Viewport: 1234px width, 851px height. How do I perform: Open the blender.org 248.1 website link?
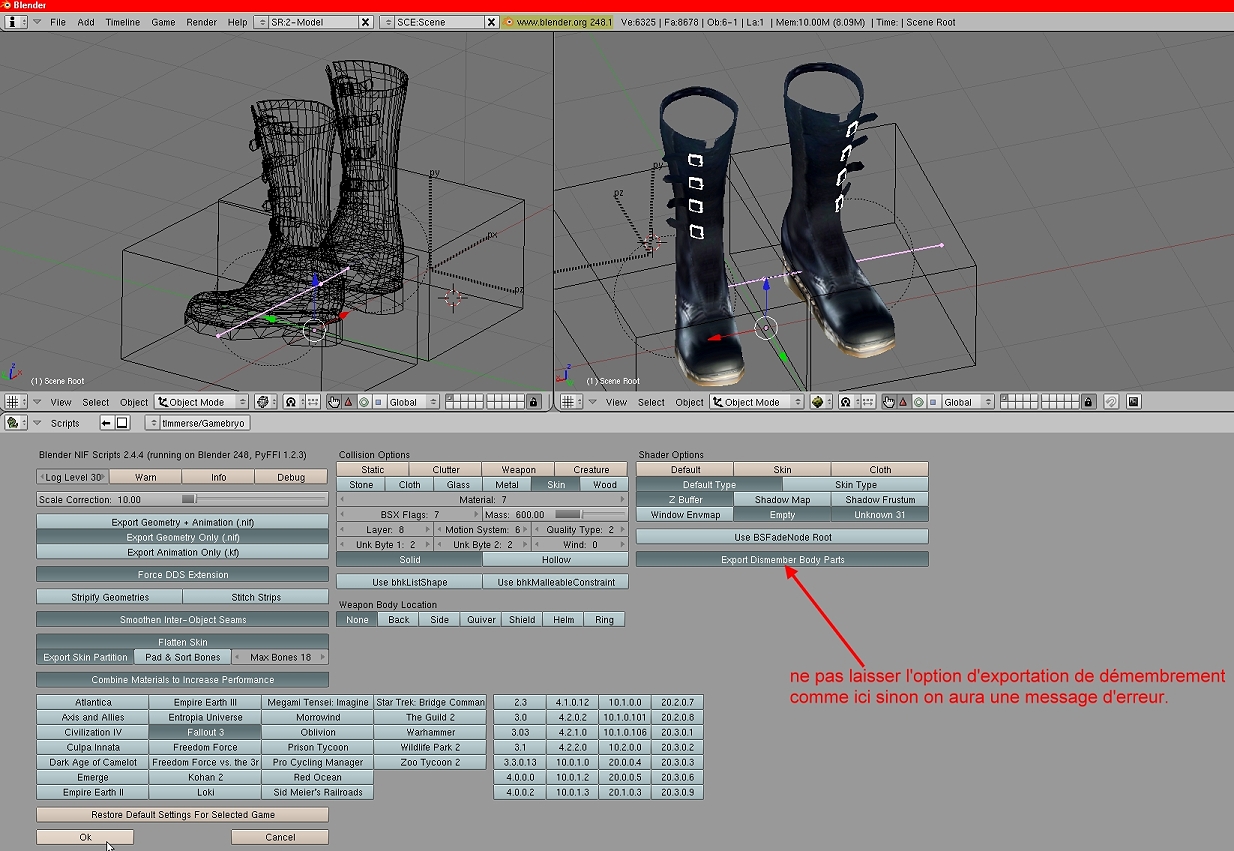click(x=558, y=22)
